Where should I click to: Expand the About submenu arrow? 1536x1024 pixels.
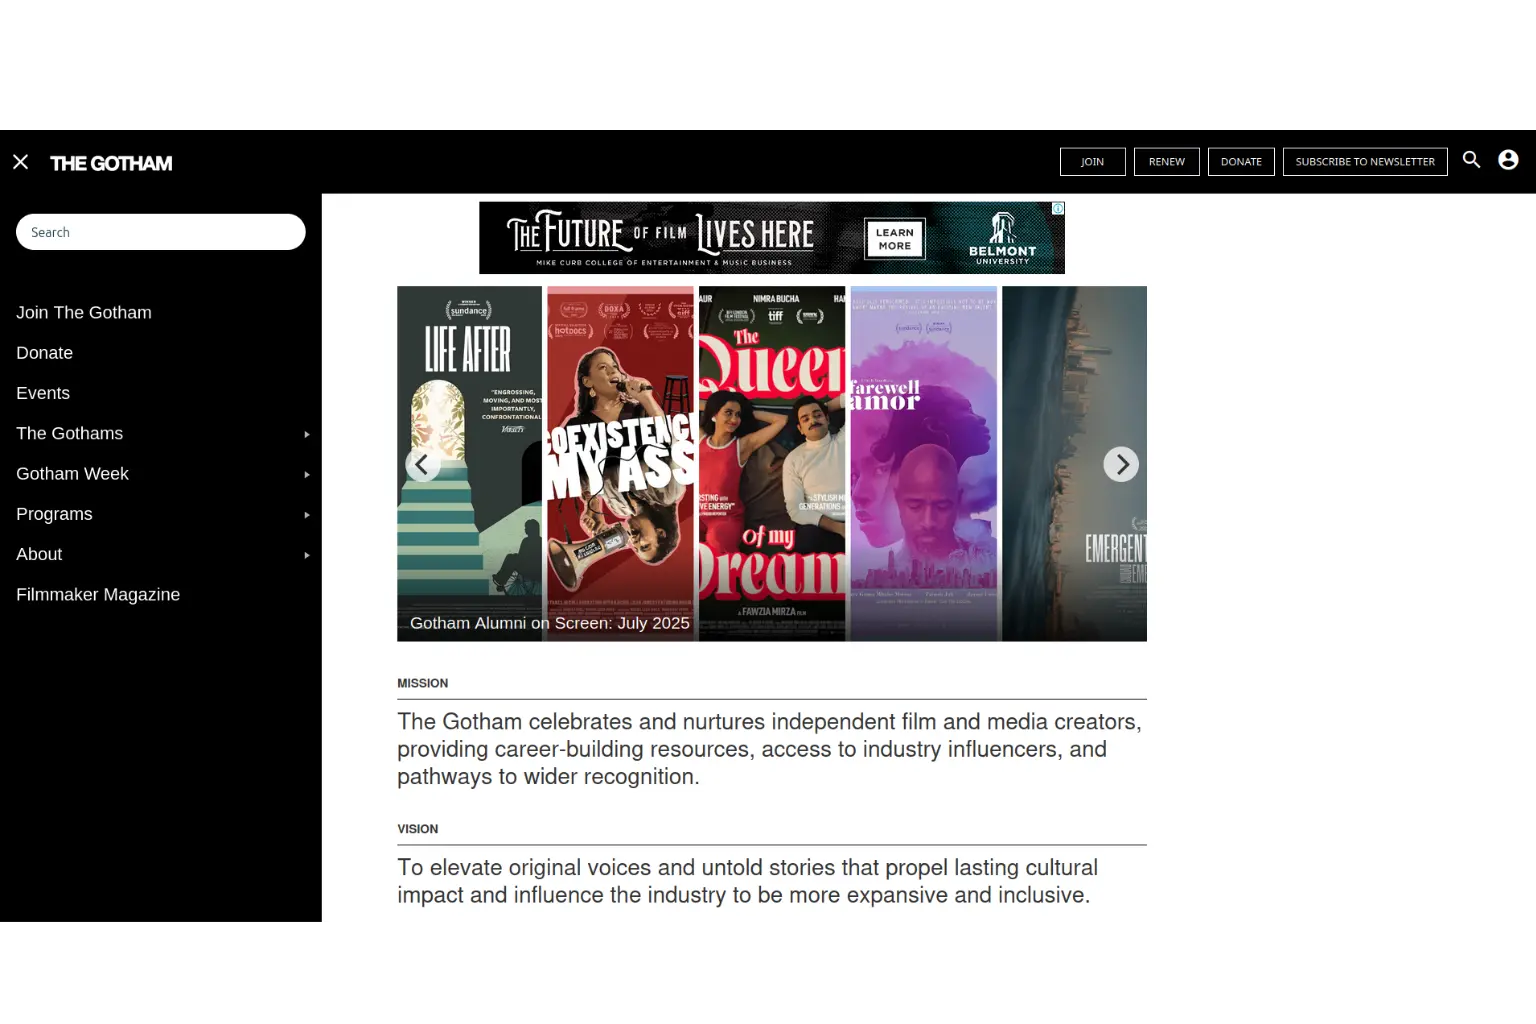click(x=307, y=555)
